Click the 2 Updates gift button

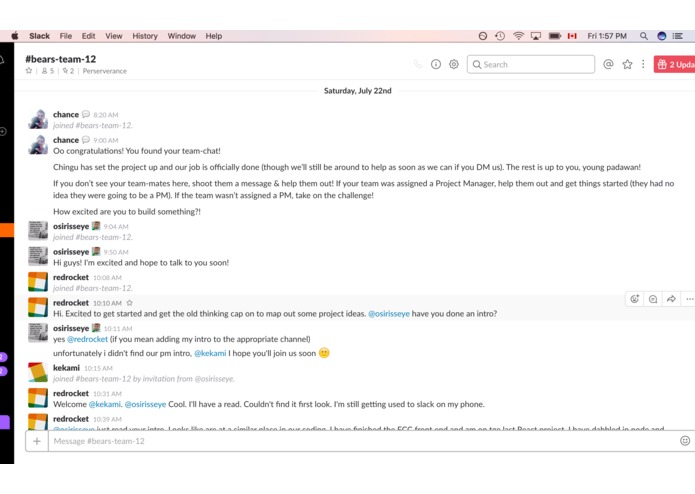[x=674, y=65]
